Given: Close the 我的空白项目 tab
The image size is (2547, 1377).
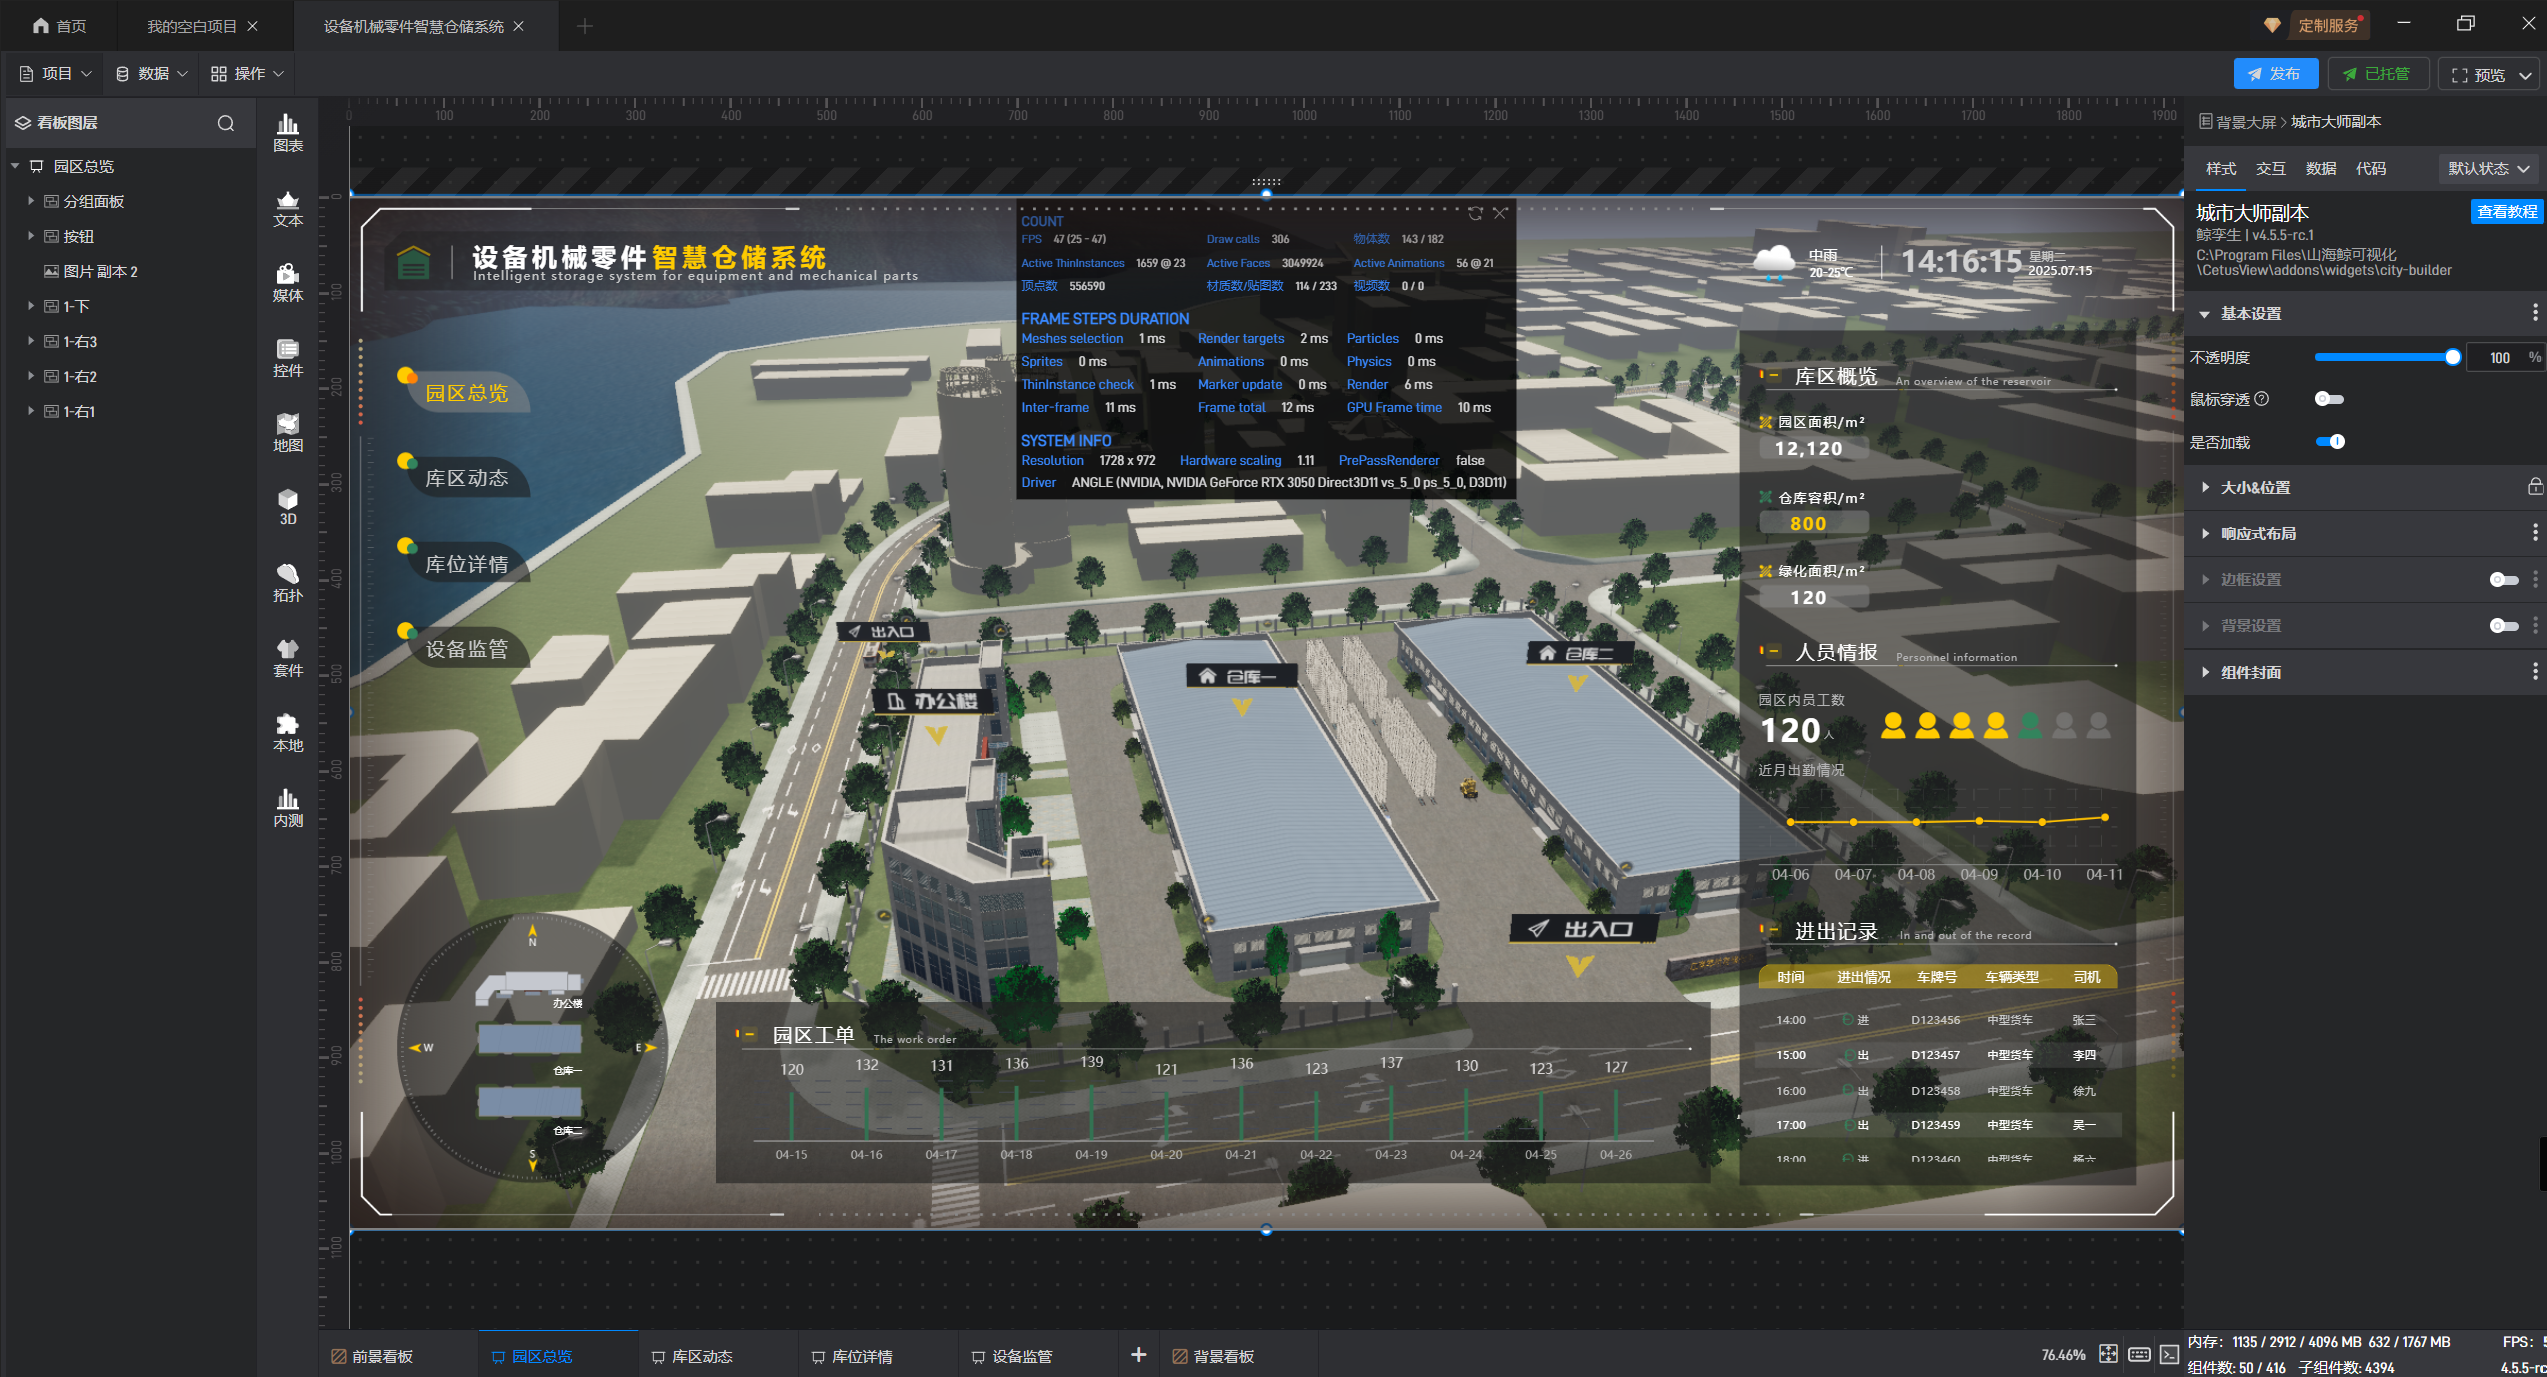Looking at the screenshot, I should pyautogui.click(x=253, y=26).
